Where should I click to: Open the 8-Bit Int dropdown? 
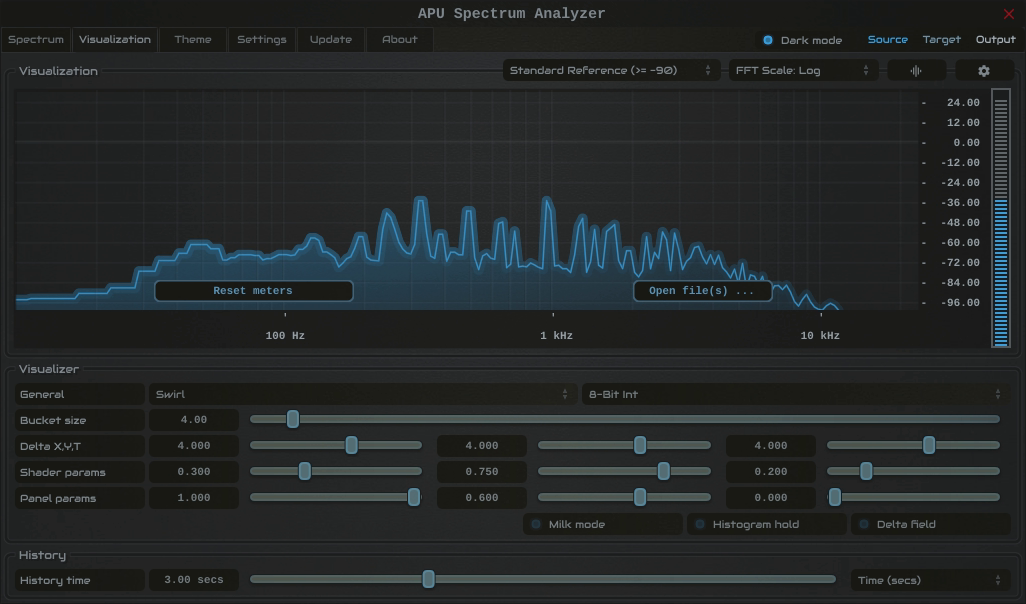click(795, 395)
